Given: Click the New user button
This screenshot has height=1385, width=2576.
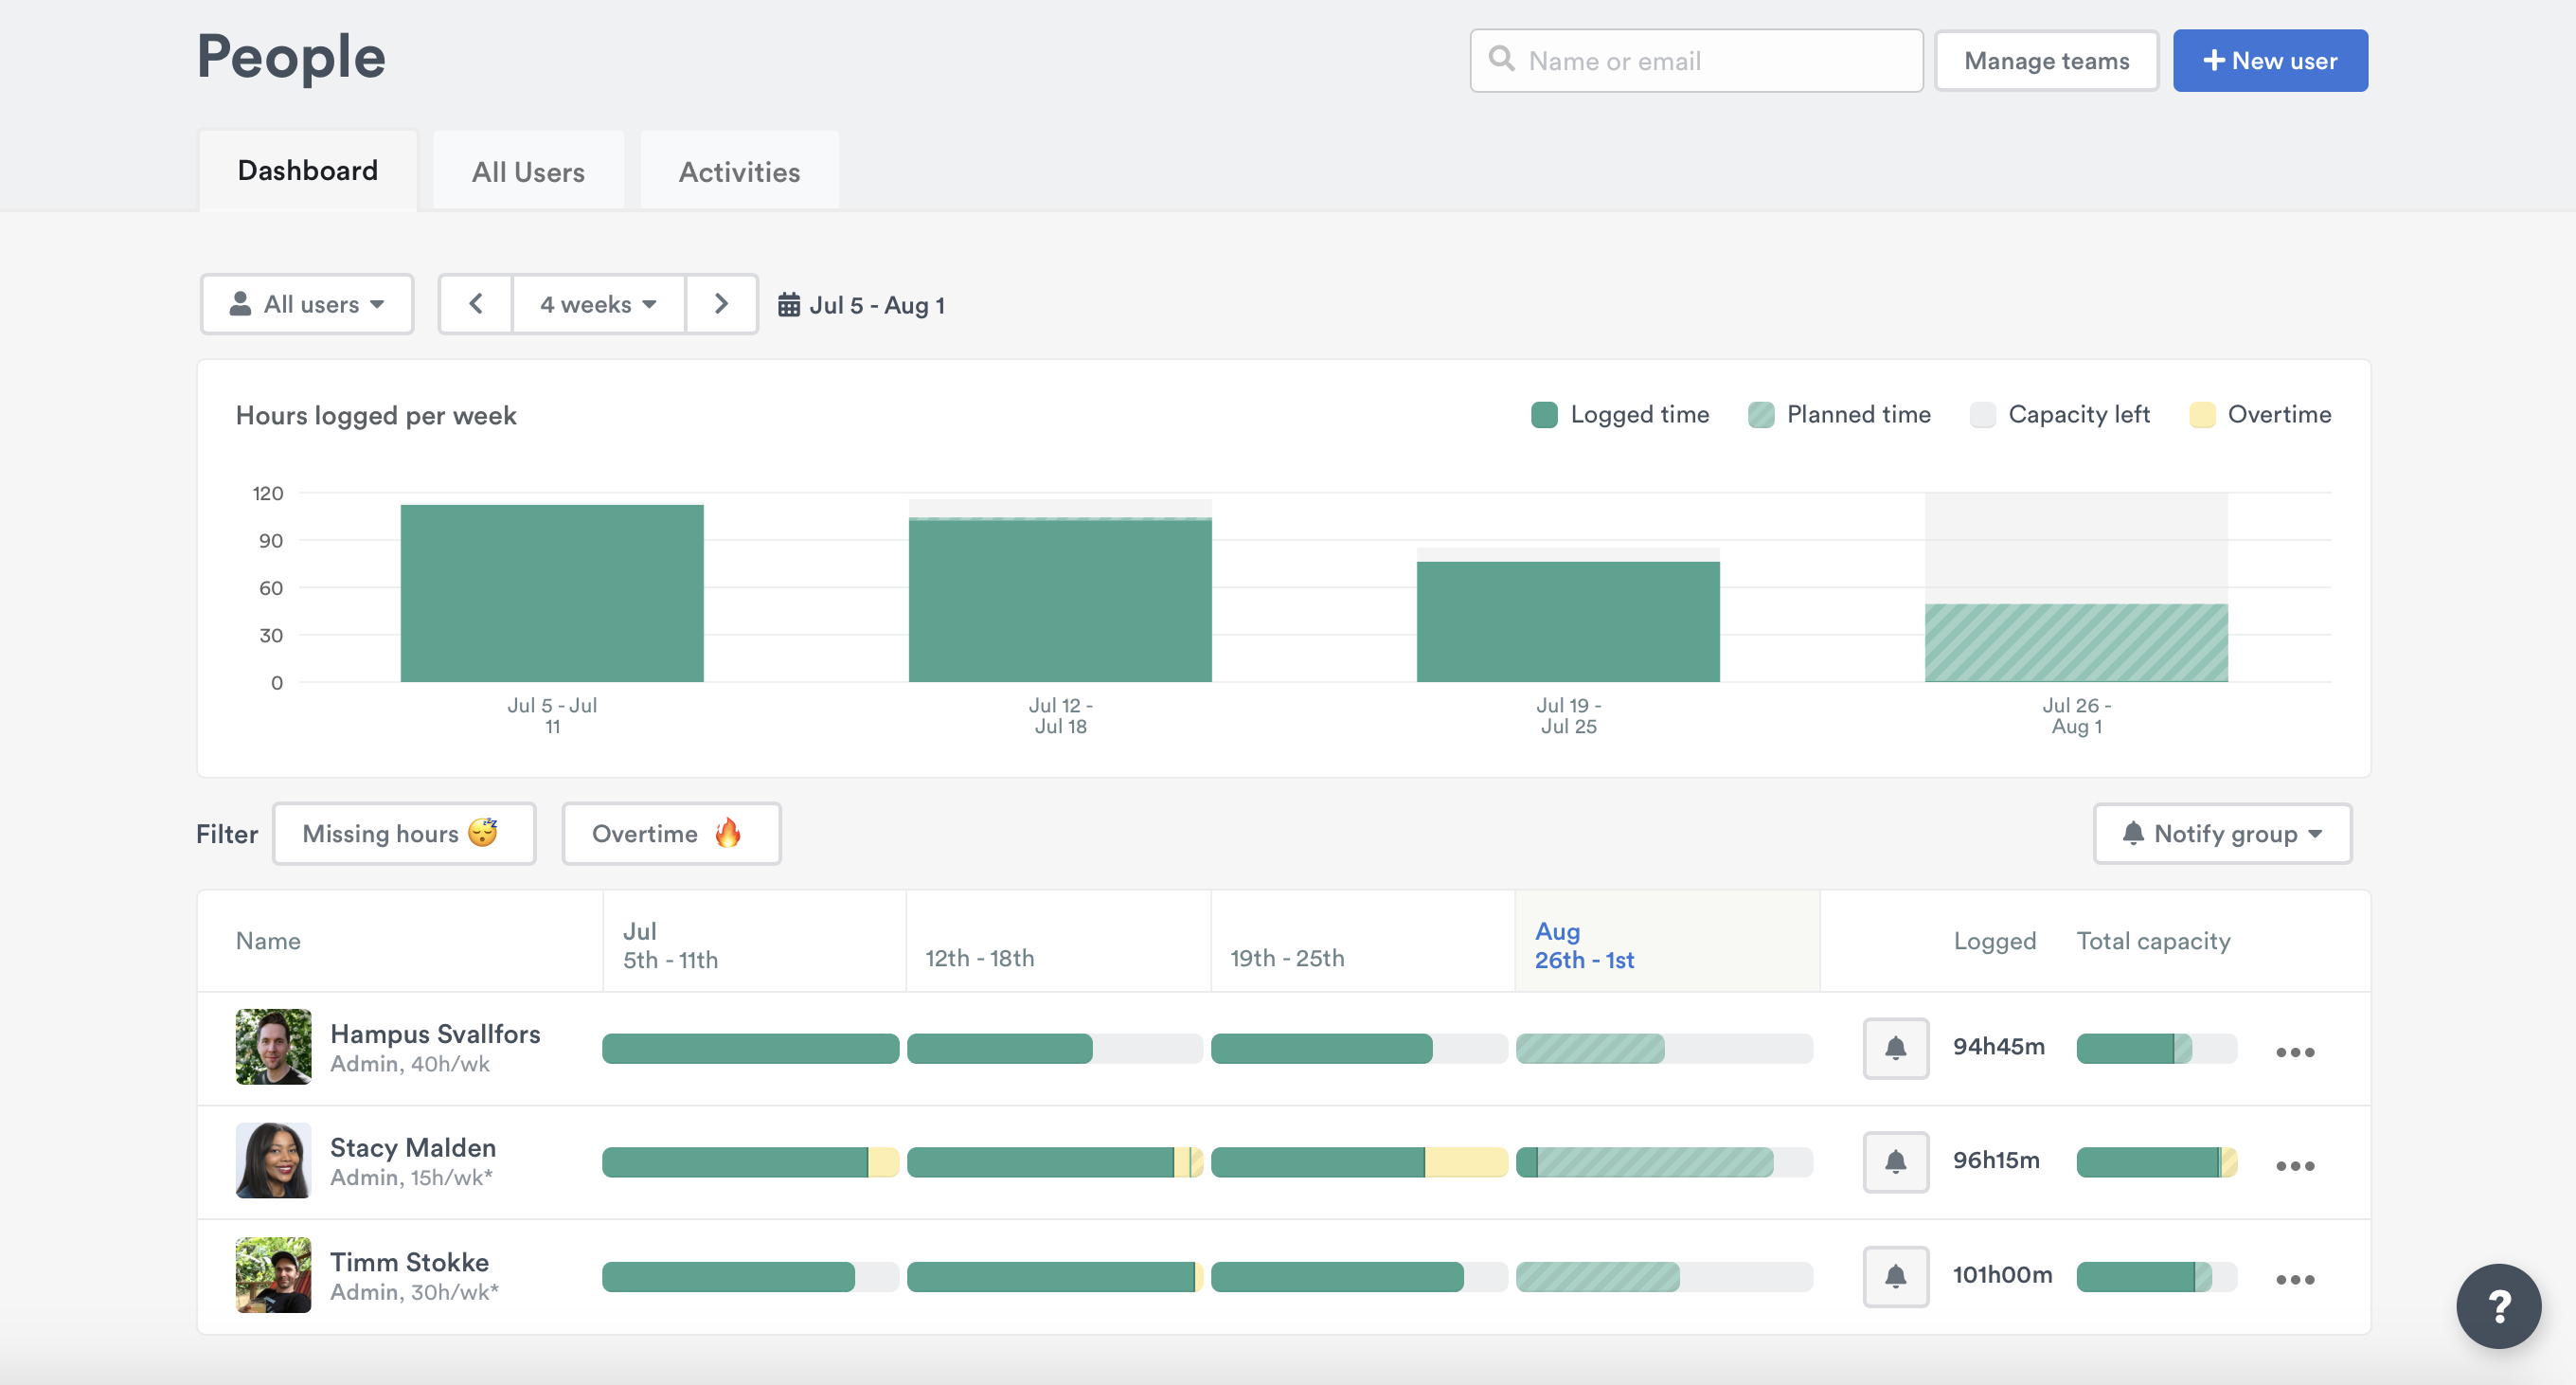Looking at the screenshot, I should tap(2270, 60).
